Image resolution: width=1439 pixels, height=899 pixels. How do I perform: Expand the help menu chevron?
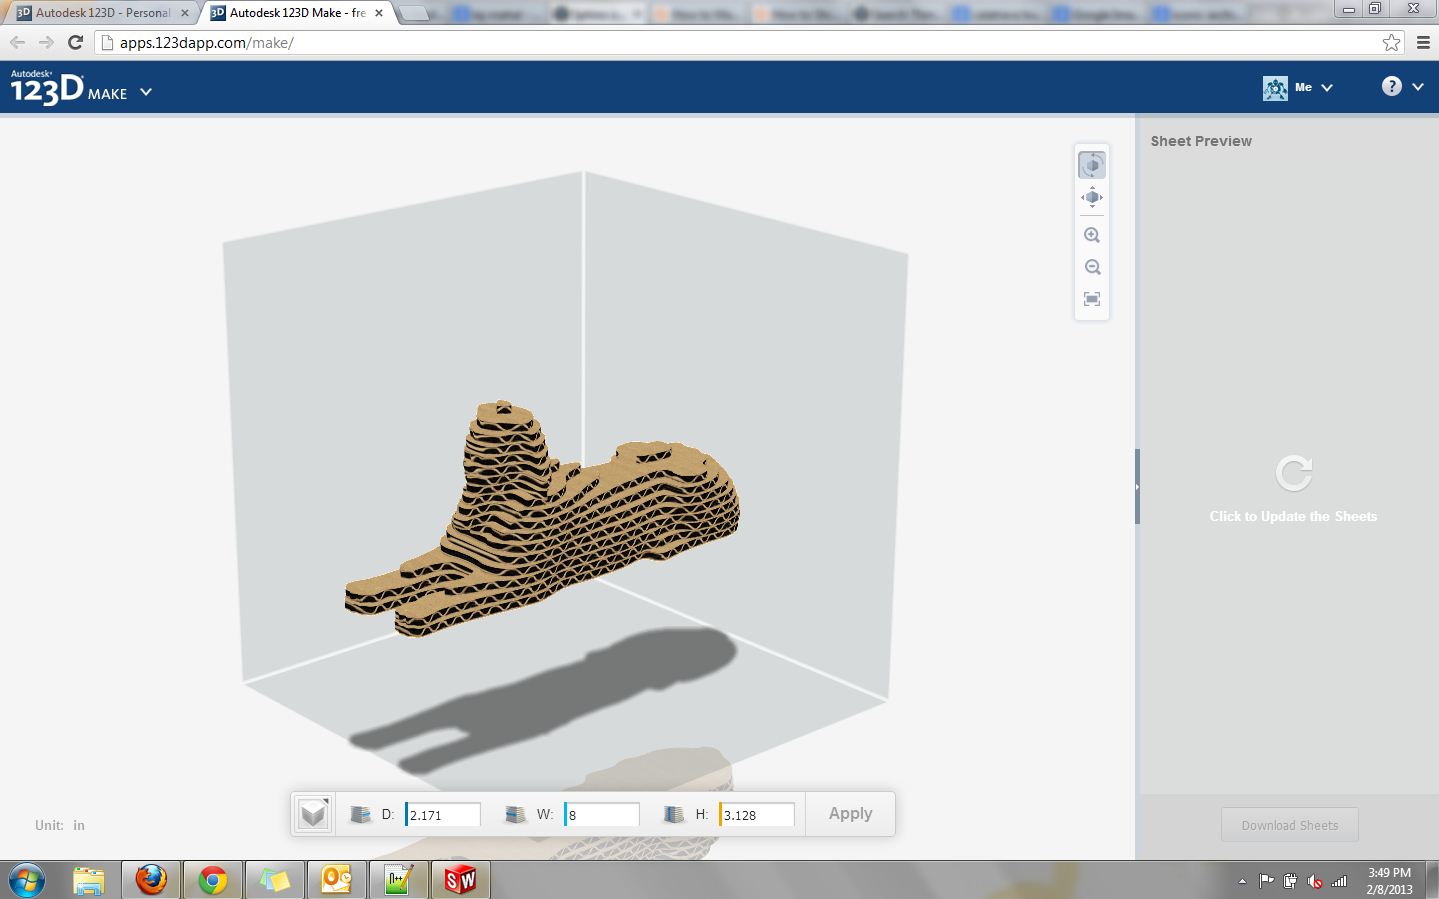click(x=1418, y=87)
